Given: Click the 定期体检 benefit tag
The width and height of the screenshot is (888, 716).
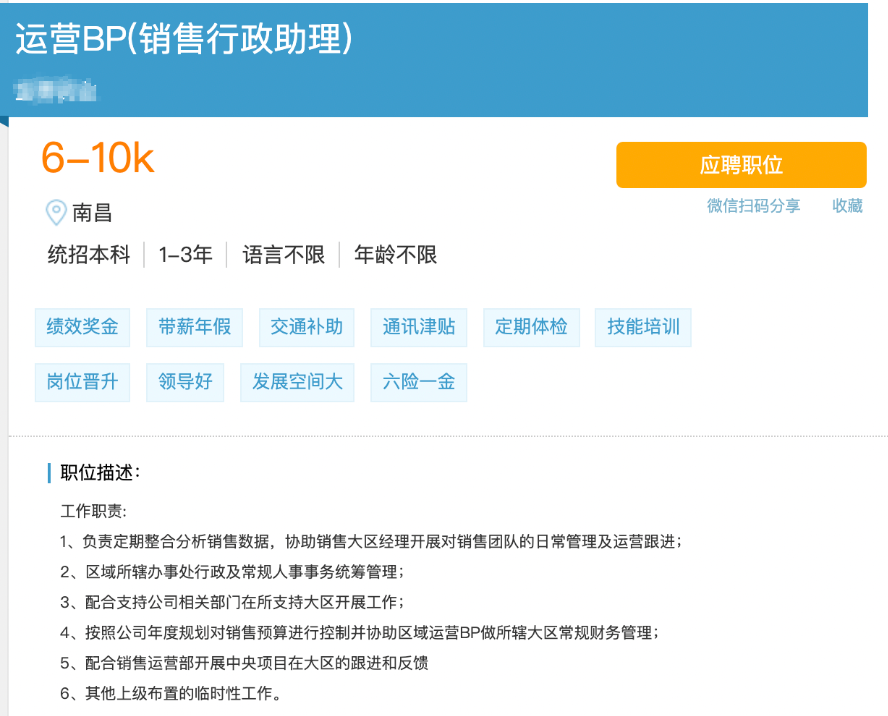Looking at the screenshot, I should pos(531,327).
